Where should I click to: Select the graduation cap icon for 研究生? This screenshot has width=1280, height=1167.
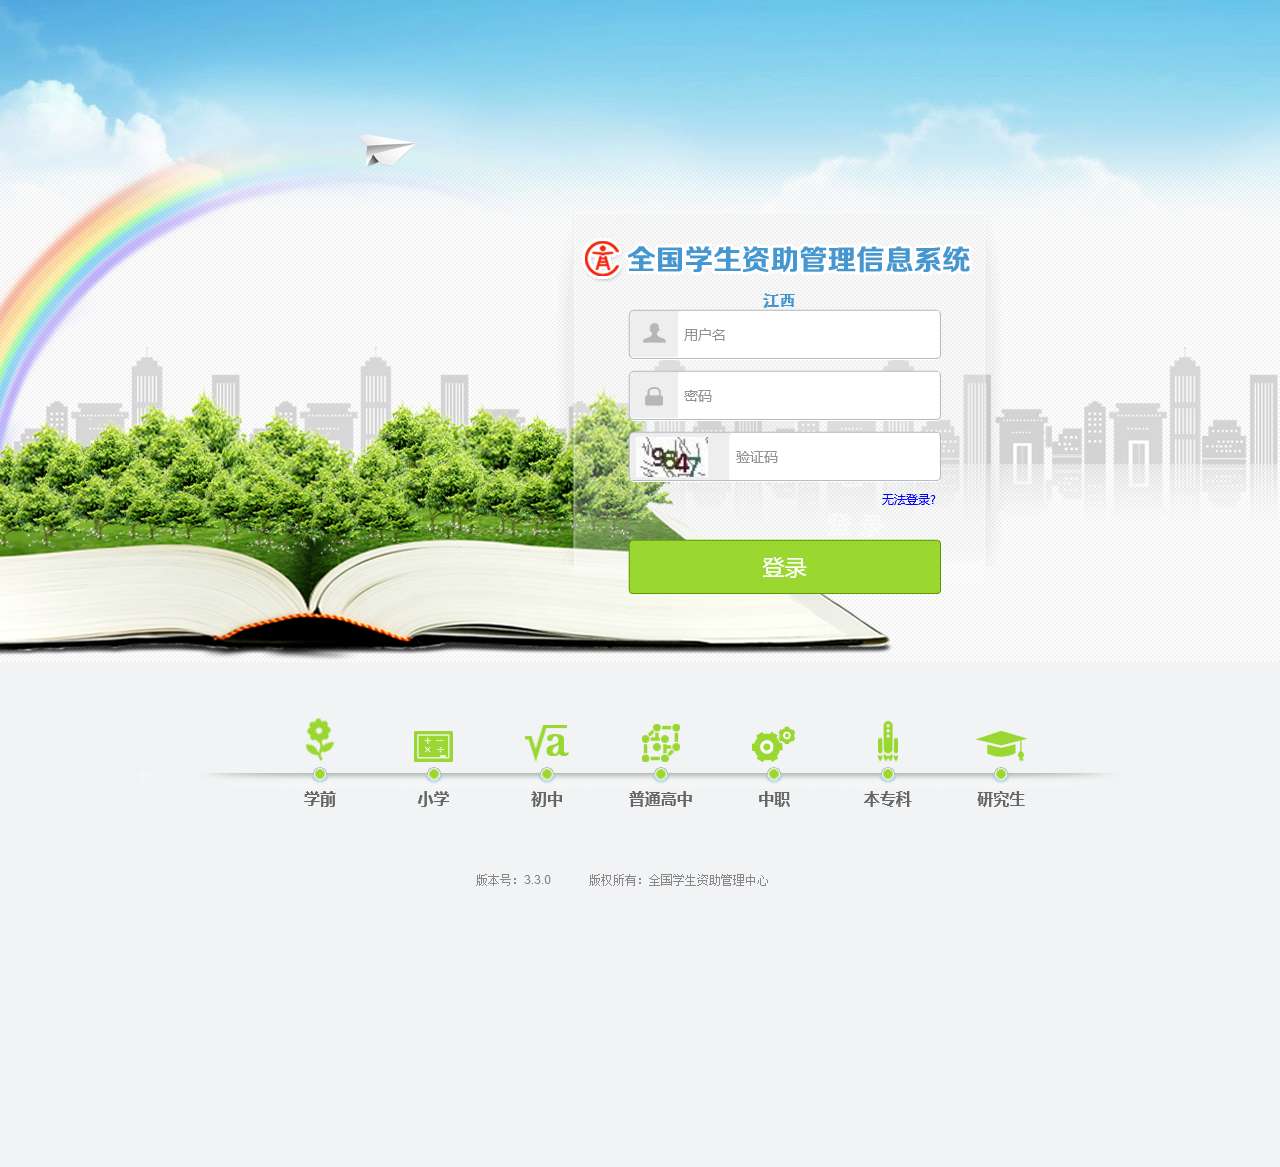point(1000,742)
